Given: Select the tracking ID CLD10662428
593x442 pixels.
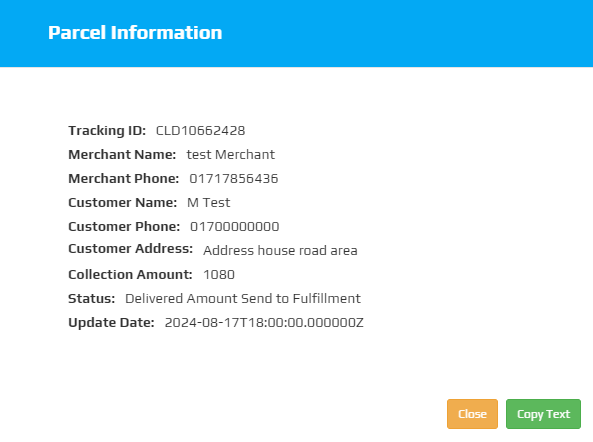Looking at the screenshot, I should [200, 131].
